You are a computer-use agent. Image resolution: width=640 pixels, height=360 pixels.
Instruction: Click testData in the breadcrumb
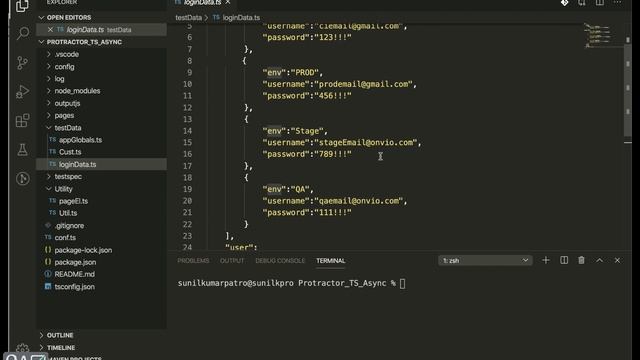click(189, 18)
